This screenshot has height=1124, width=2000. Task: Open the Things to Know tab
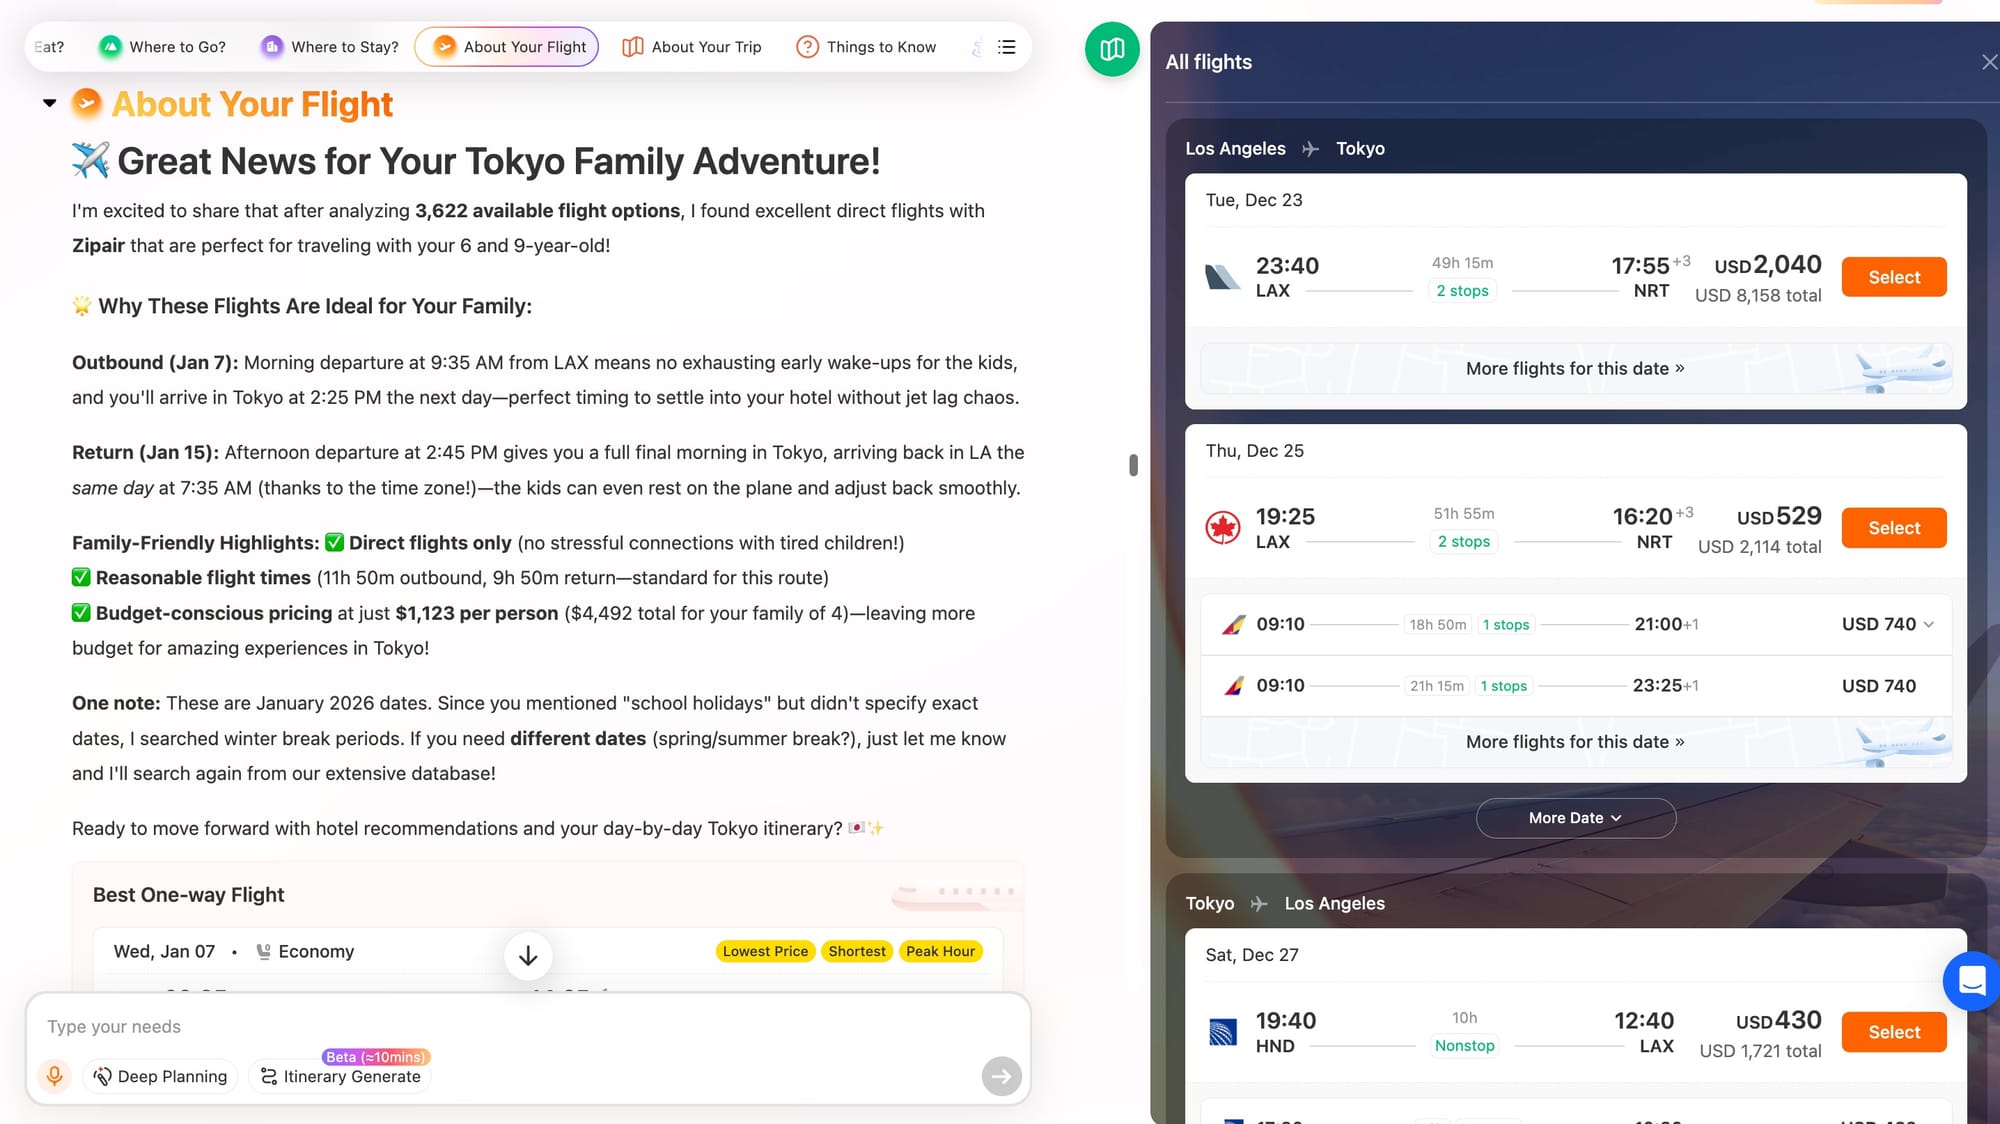pos(881,46)
